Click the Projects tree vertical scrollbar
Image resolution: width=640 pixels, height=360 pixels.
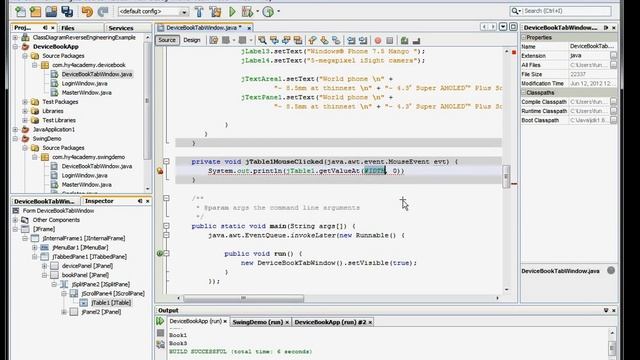(x=147, y=100)
